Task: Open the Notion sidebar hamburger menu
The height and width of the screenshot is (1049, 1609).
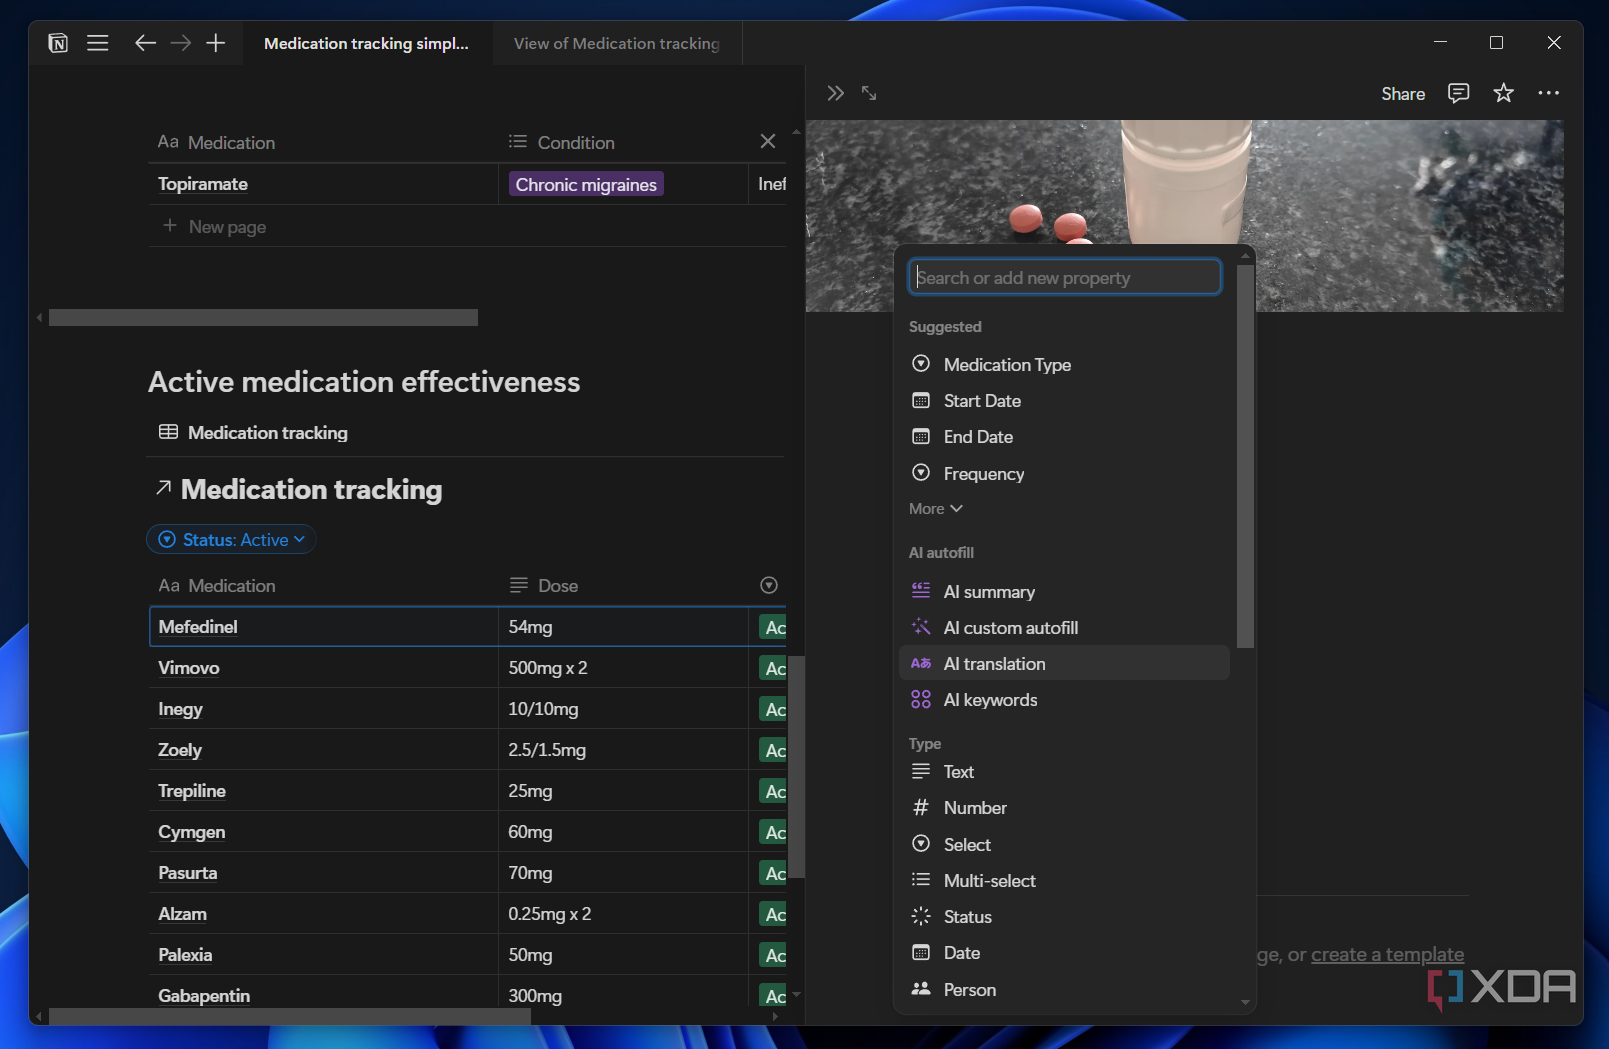Action: point(97,43)
